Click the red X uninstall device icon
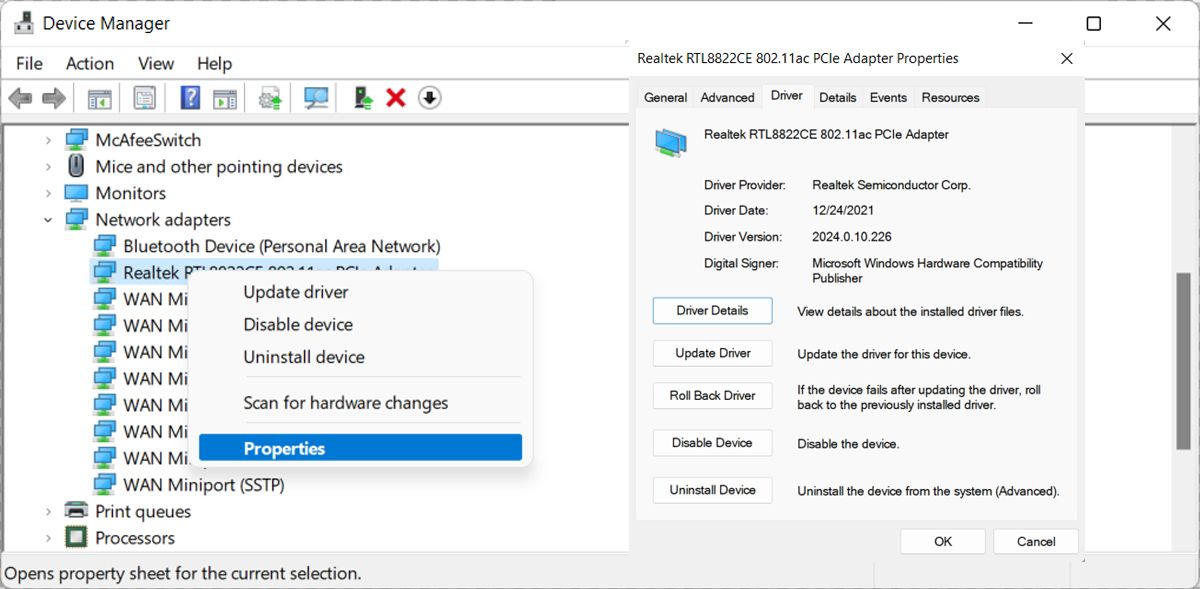Image resolution: width=1200 pixels, height=589 pixels. click(396, 98)
